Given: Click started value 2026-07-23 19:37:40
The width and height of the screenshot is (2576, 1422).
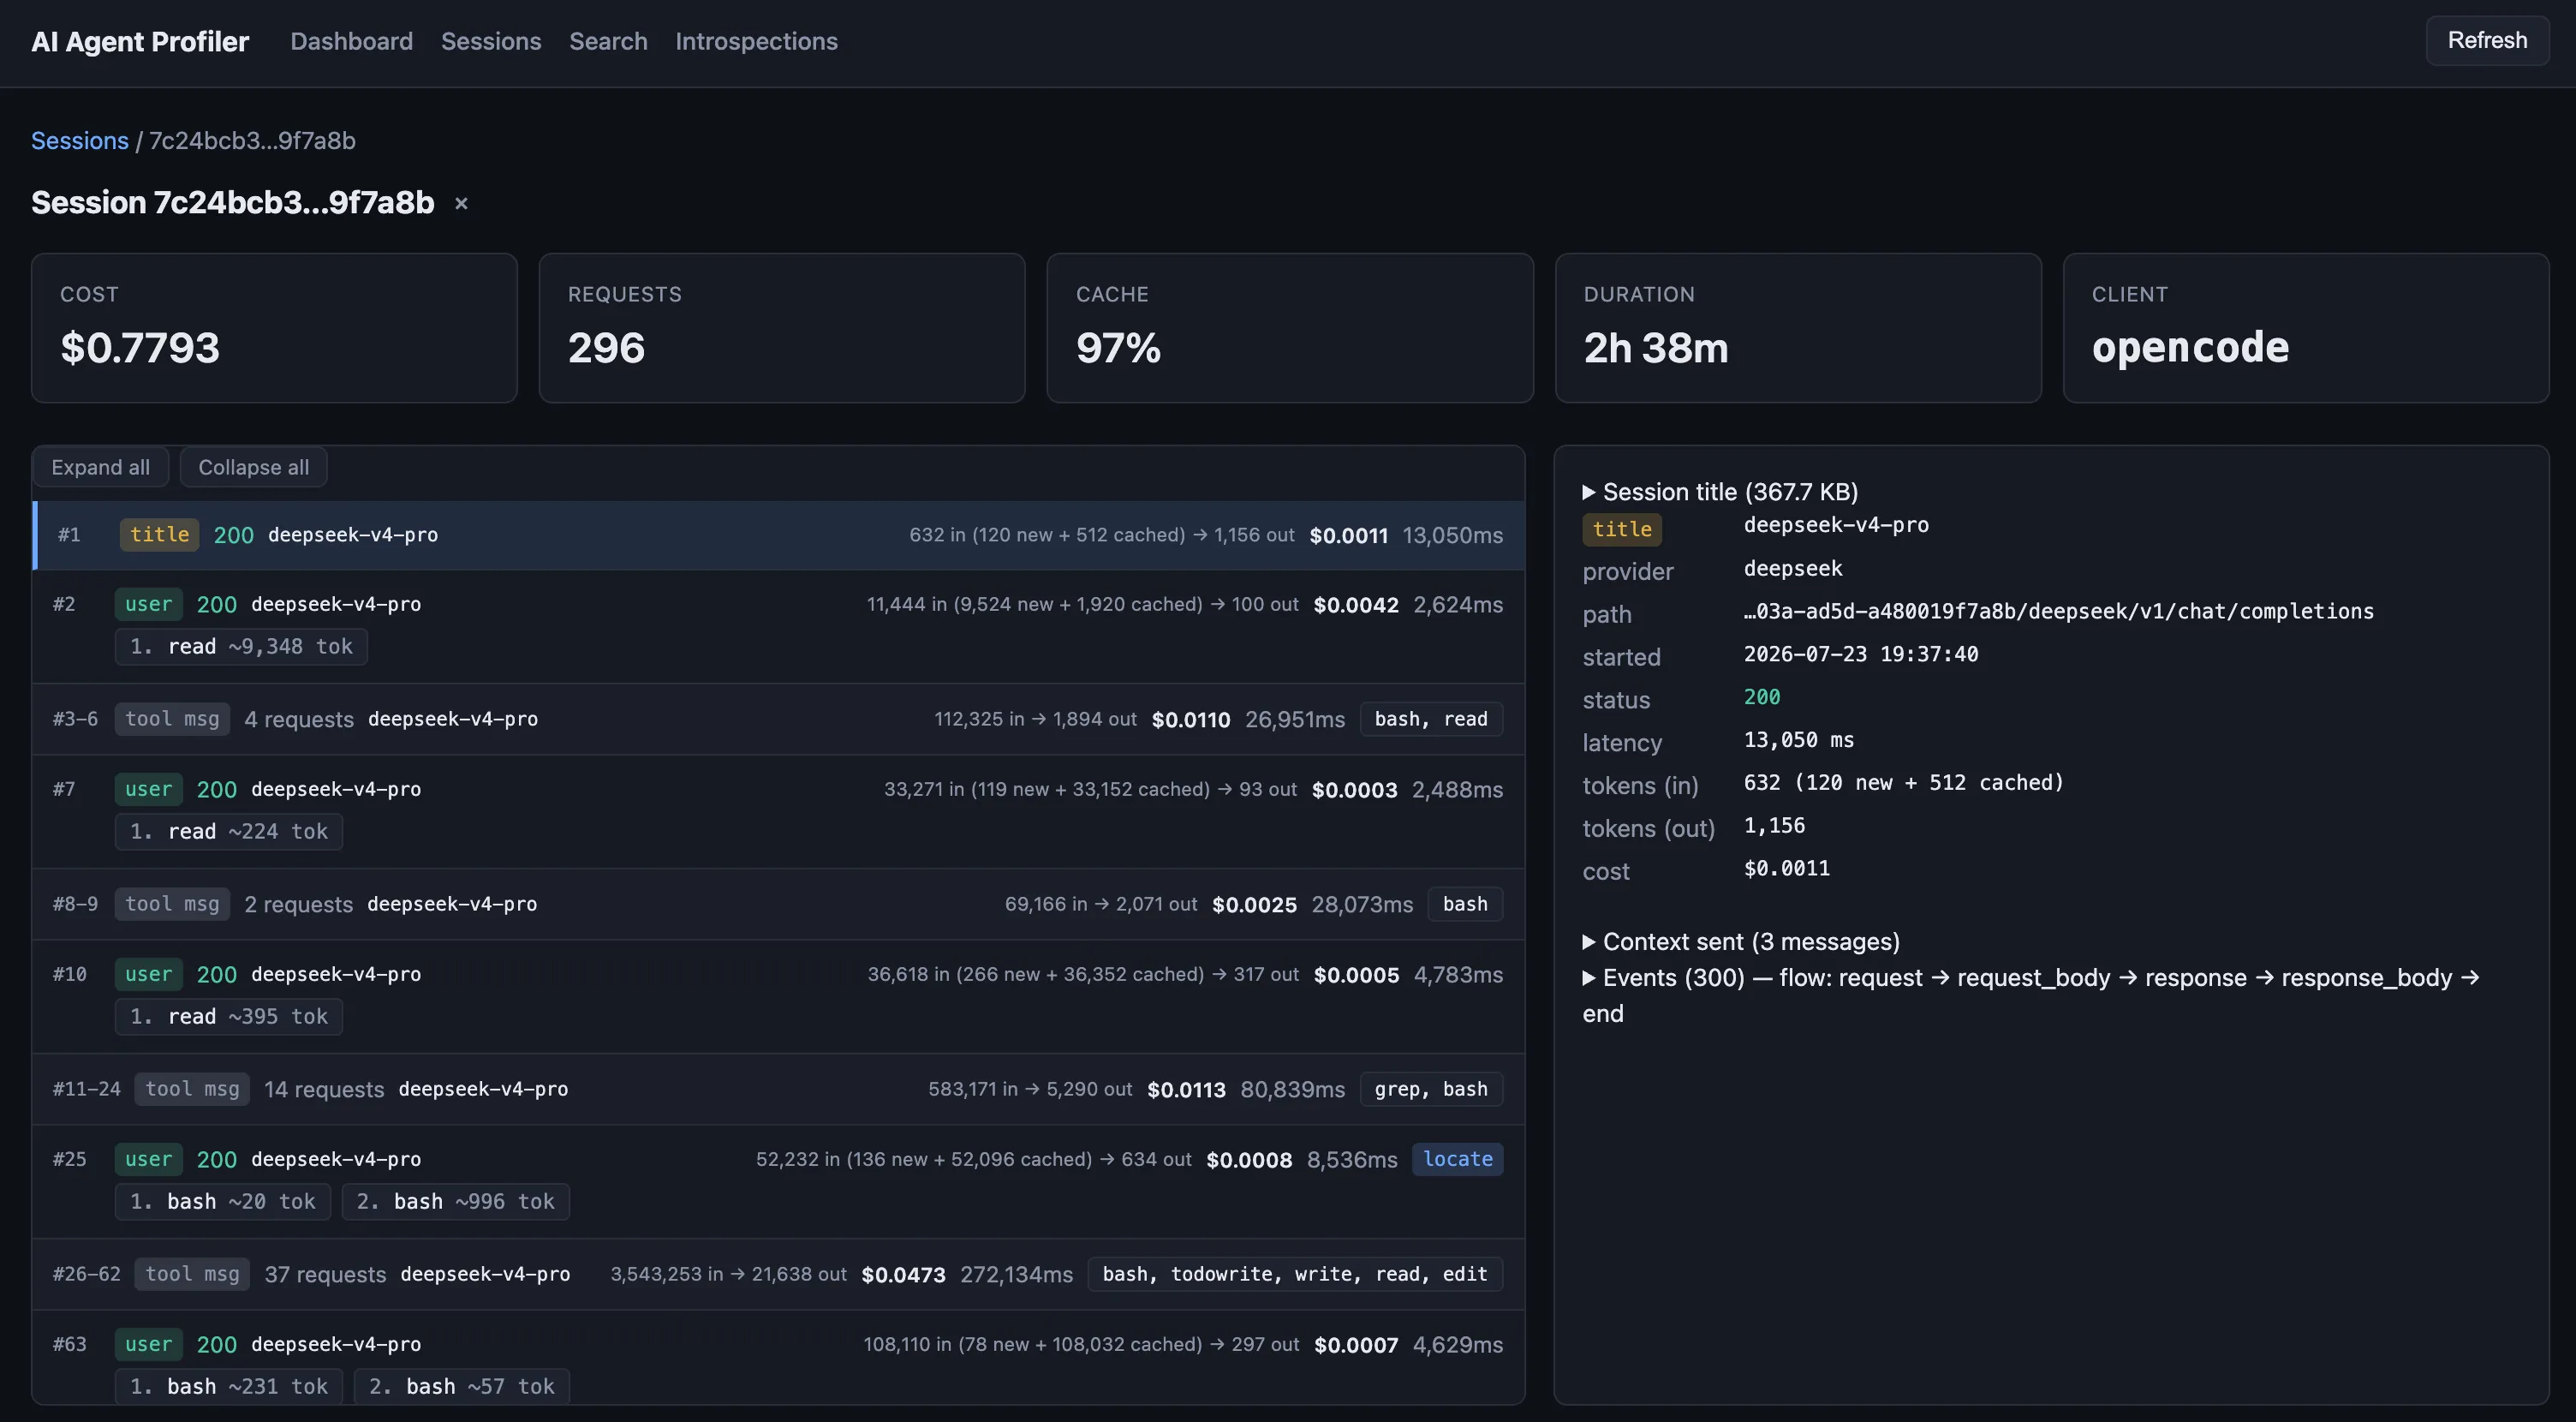Looking at the screenshot, I should coord(1860,654).
